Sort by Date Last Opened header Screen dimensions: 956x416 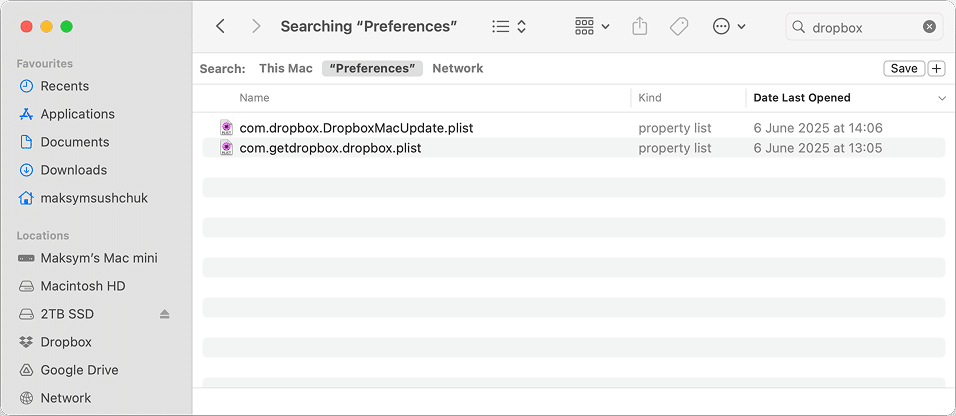coord(802,98)
